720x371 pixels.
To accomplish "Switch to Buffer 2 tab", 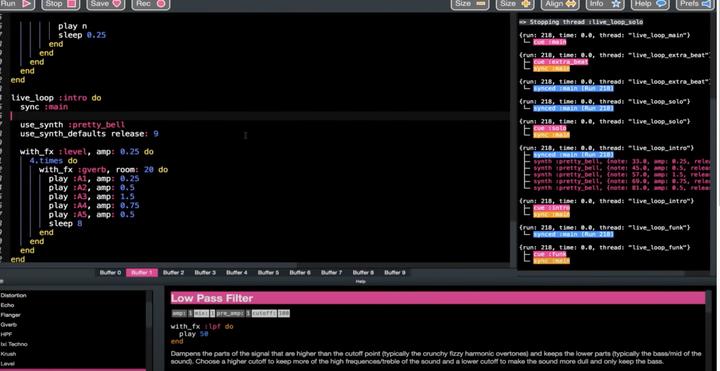I will pyautogui.click(x=174, y=273).
